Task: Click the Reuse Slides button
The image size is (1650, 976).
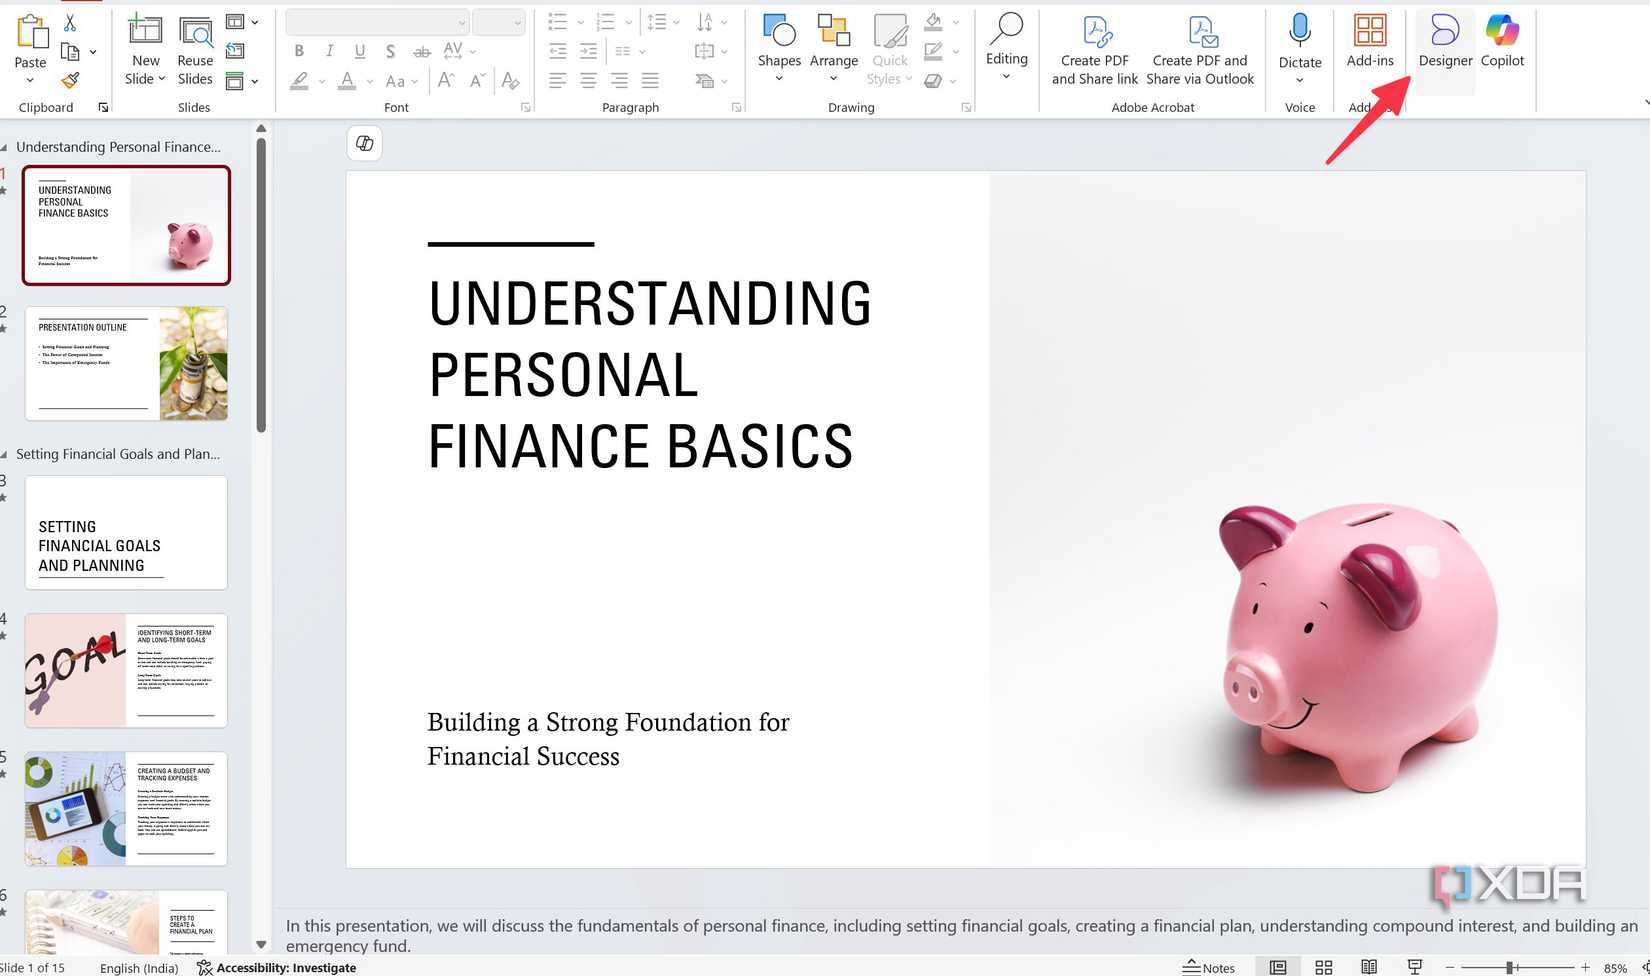Action: [195, 48]
